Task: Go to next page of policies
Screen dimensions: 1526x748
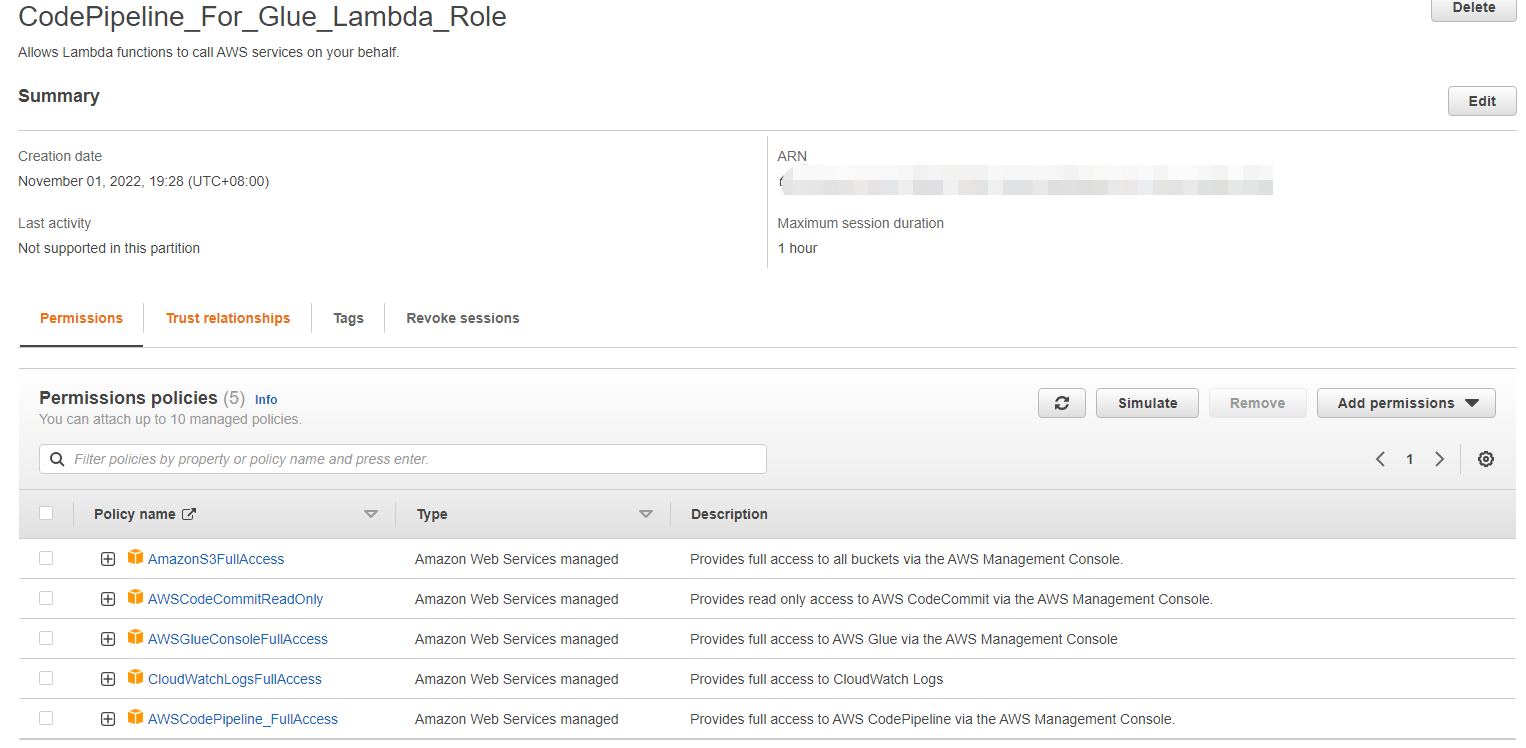Action: pos(1440,459)
